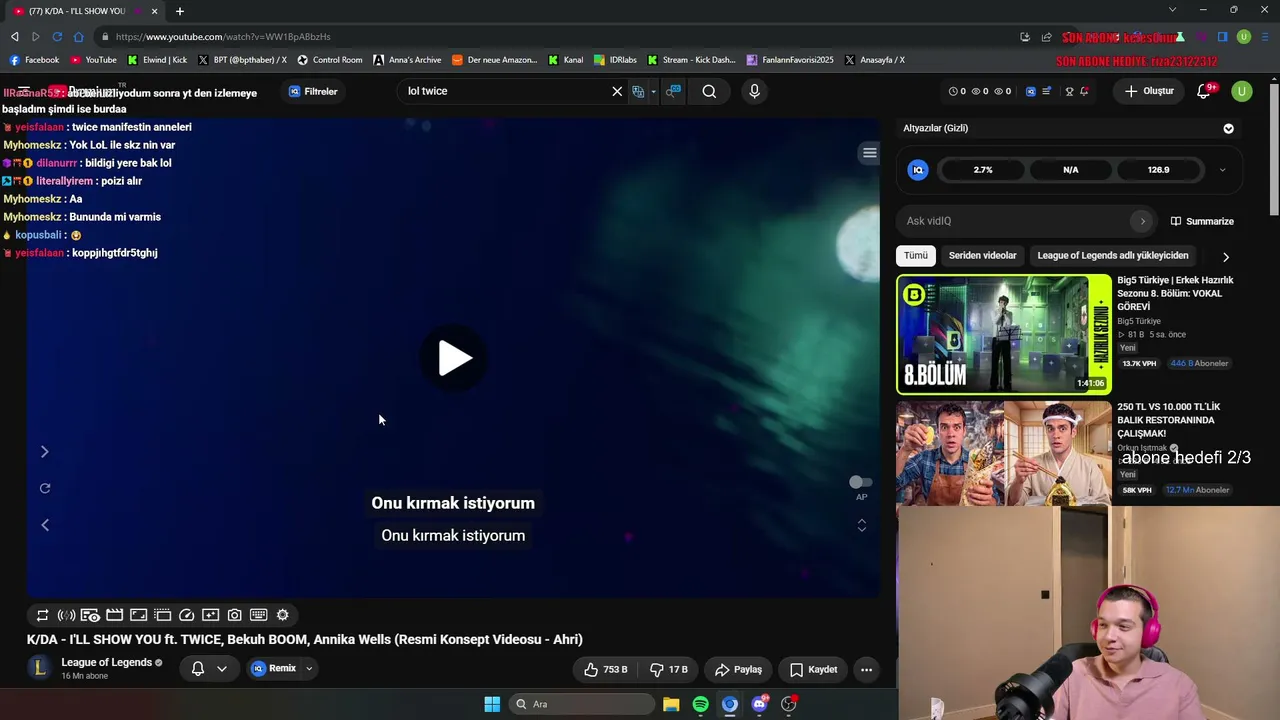Screen dimensions: 1280x720
Task: Open the translate dropdown arrow in search
Action: coord(654,91)
